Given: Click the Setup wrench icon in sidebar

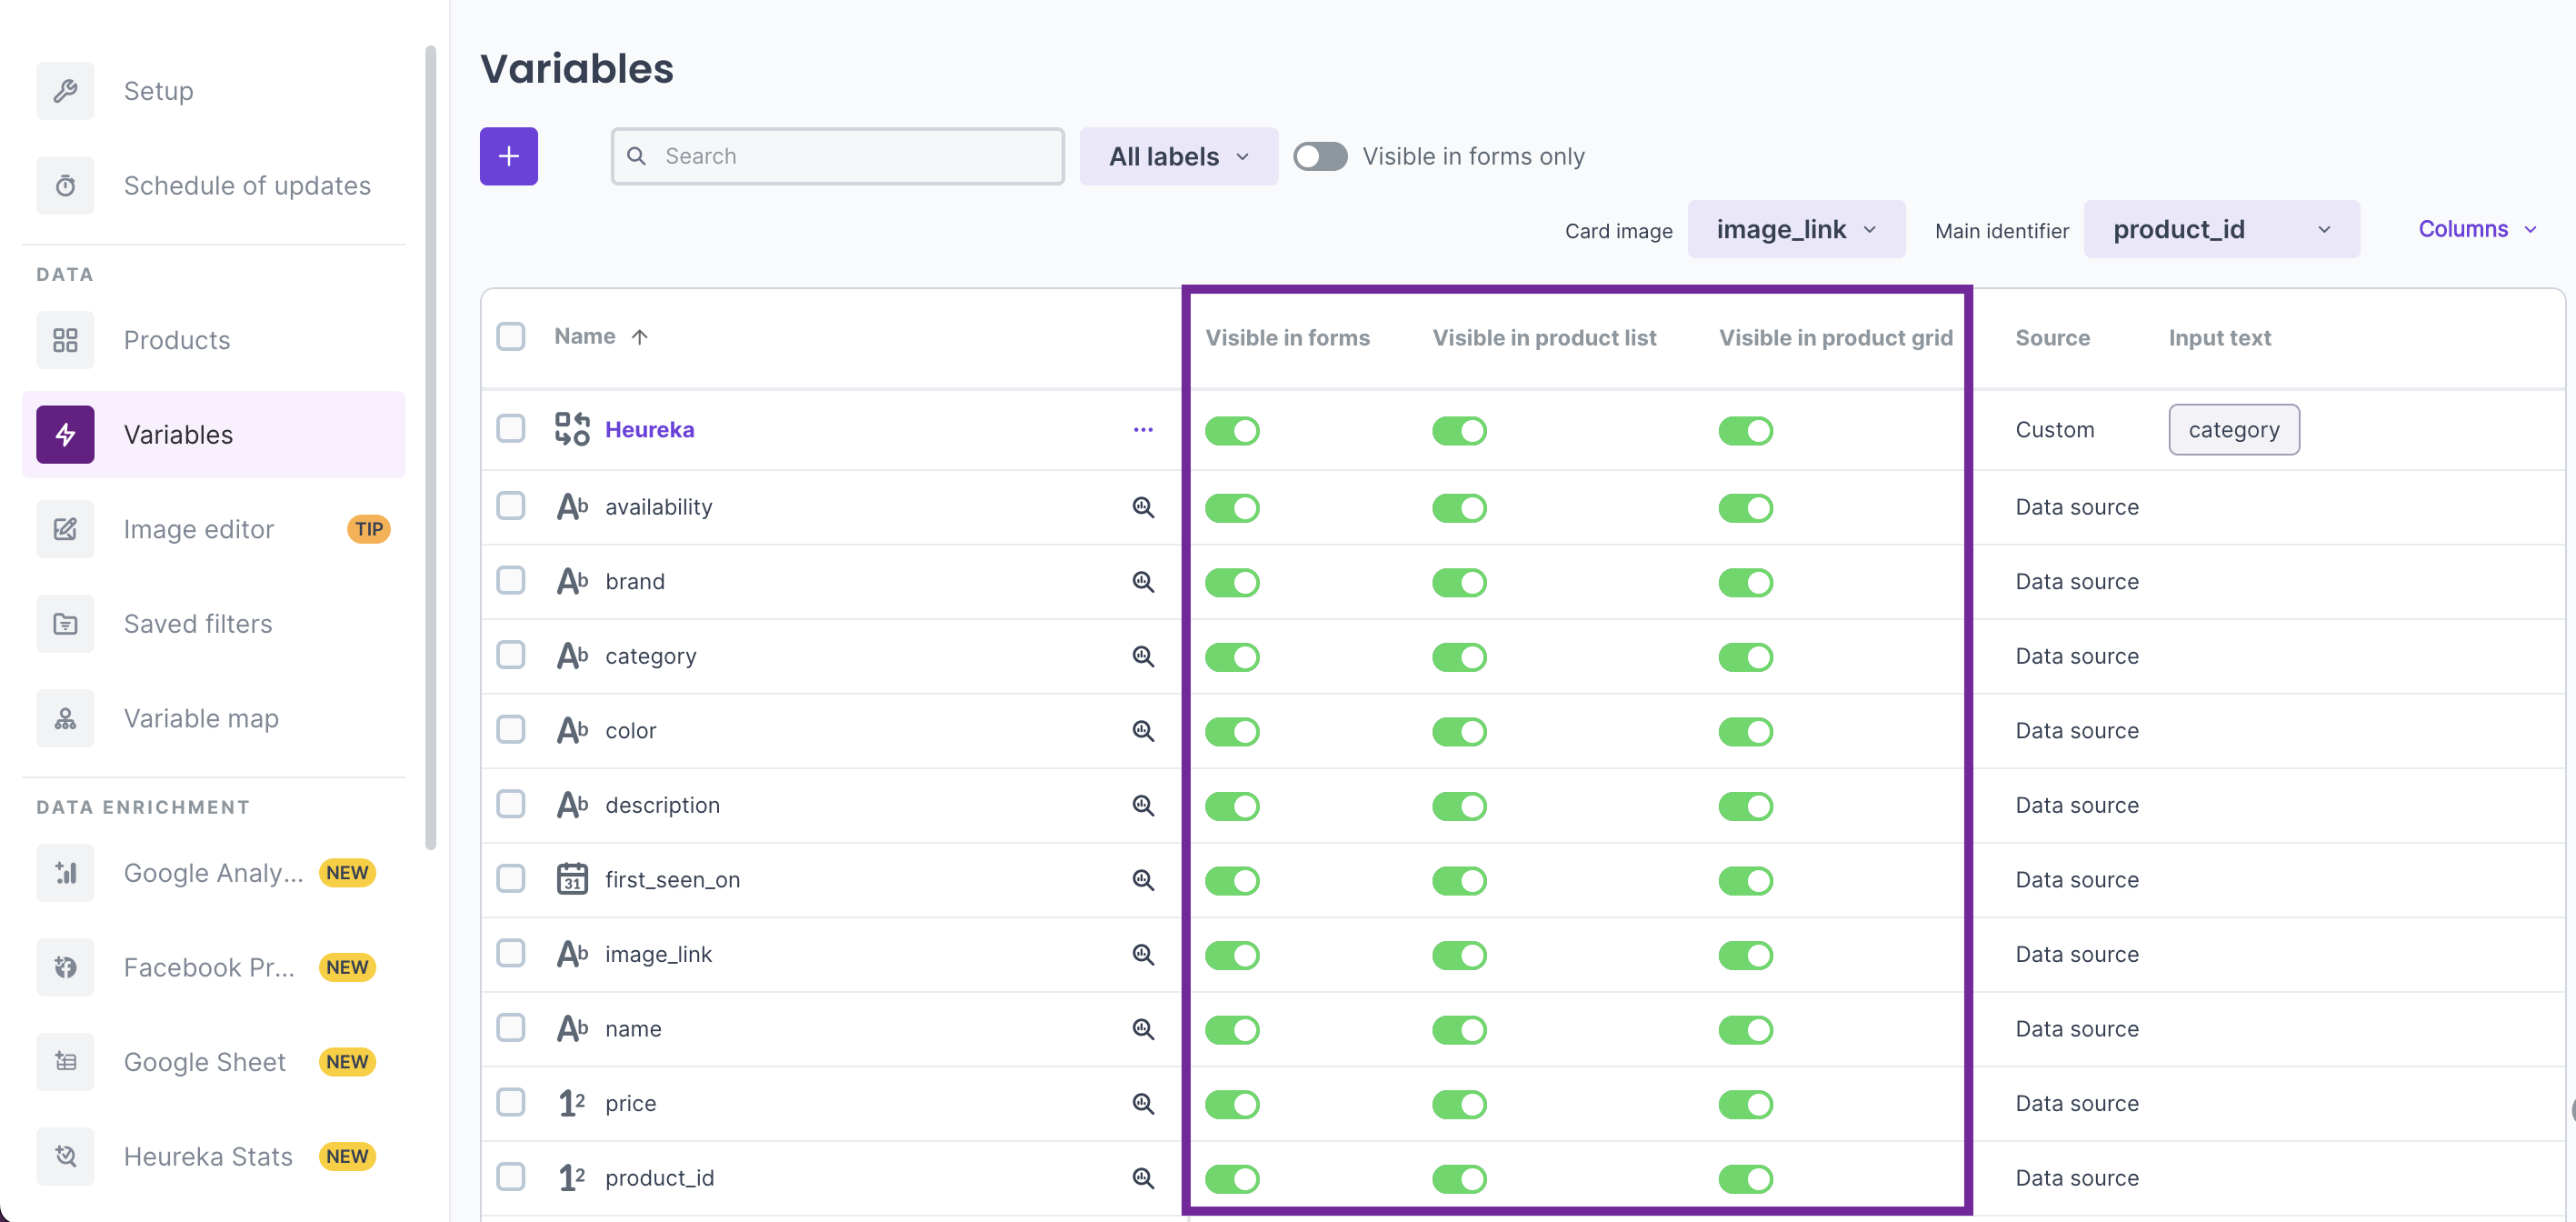Looking at the screenshot, I should click(65, 91).
